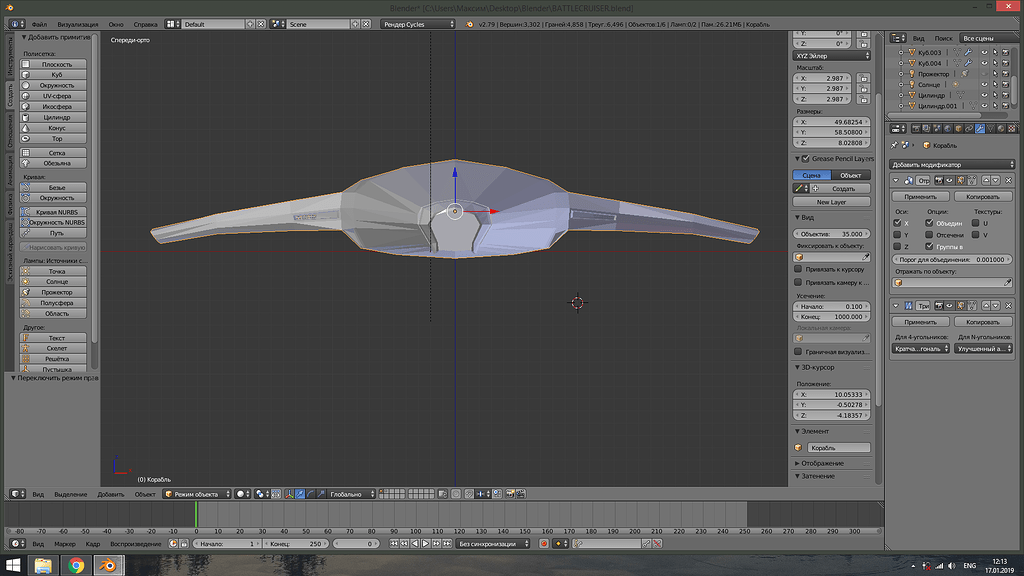This screenshot has height=576, width=1024.
Task: Toggle visibility eye for Куб.003
Action: point(985,52)
